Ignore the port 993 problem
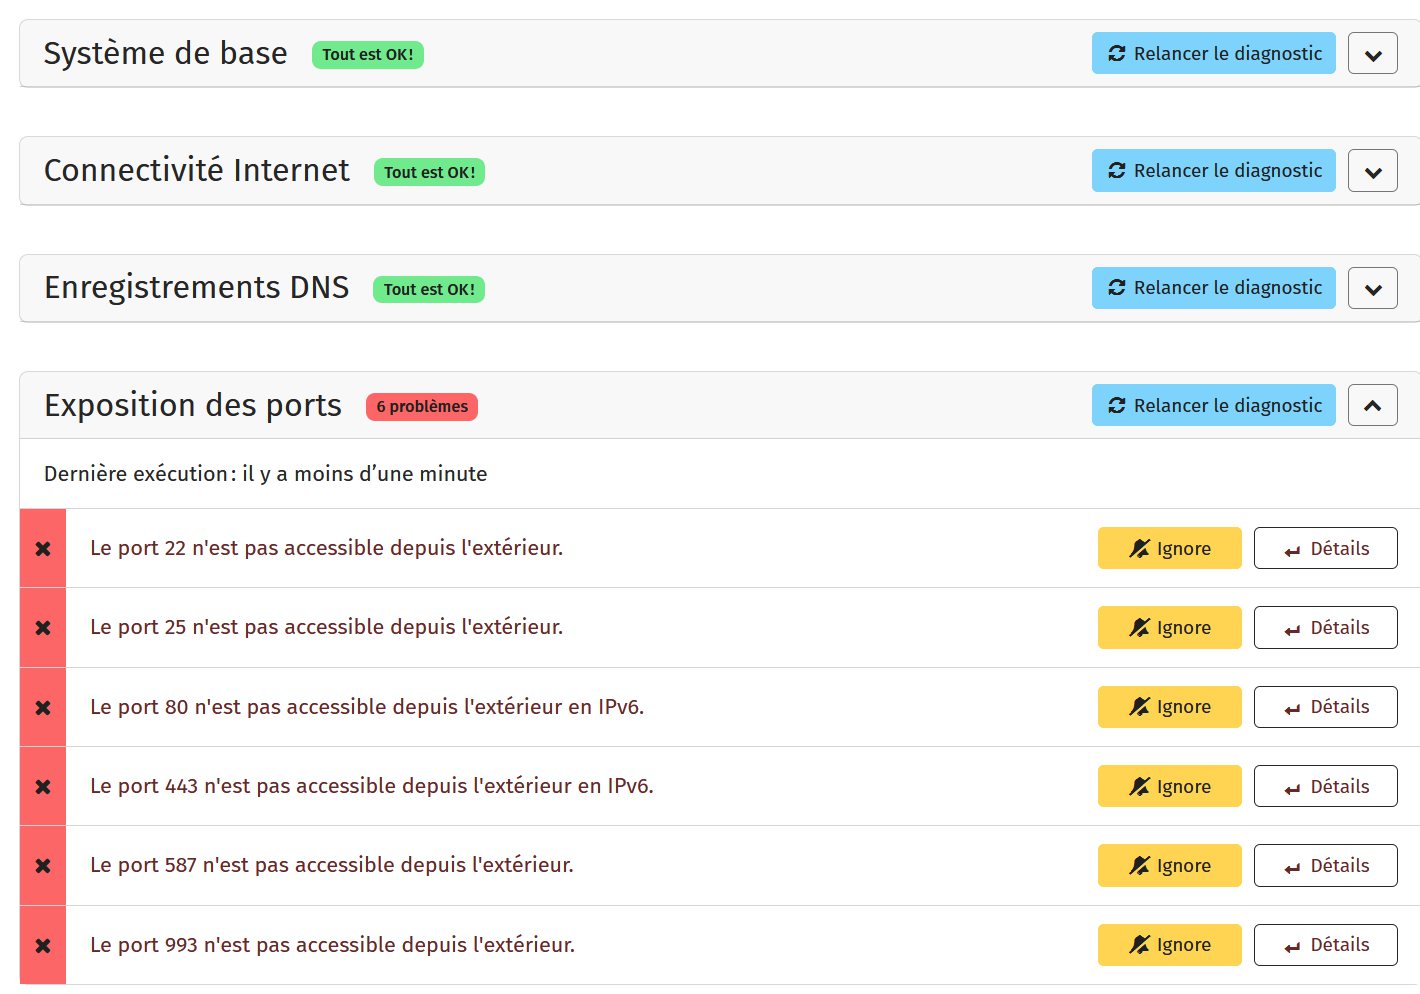1420x994 pixels. 1169,945
